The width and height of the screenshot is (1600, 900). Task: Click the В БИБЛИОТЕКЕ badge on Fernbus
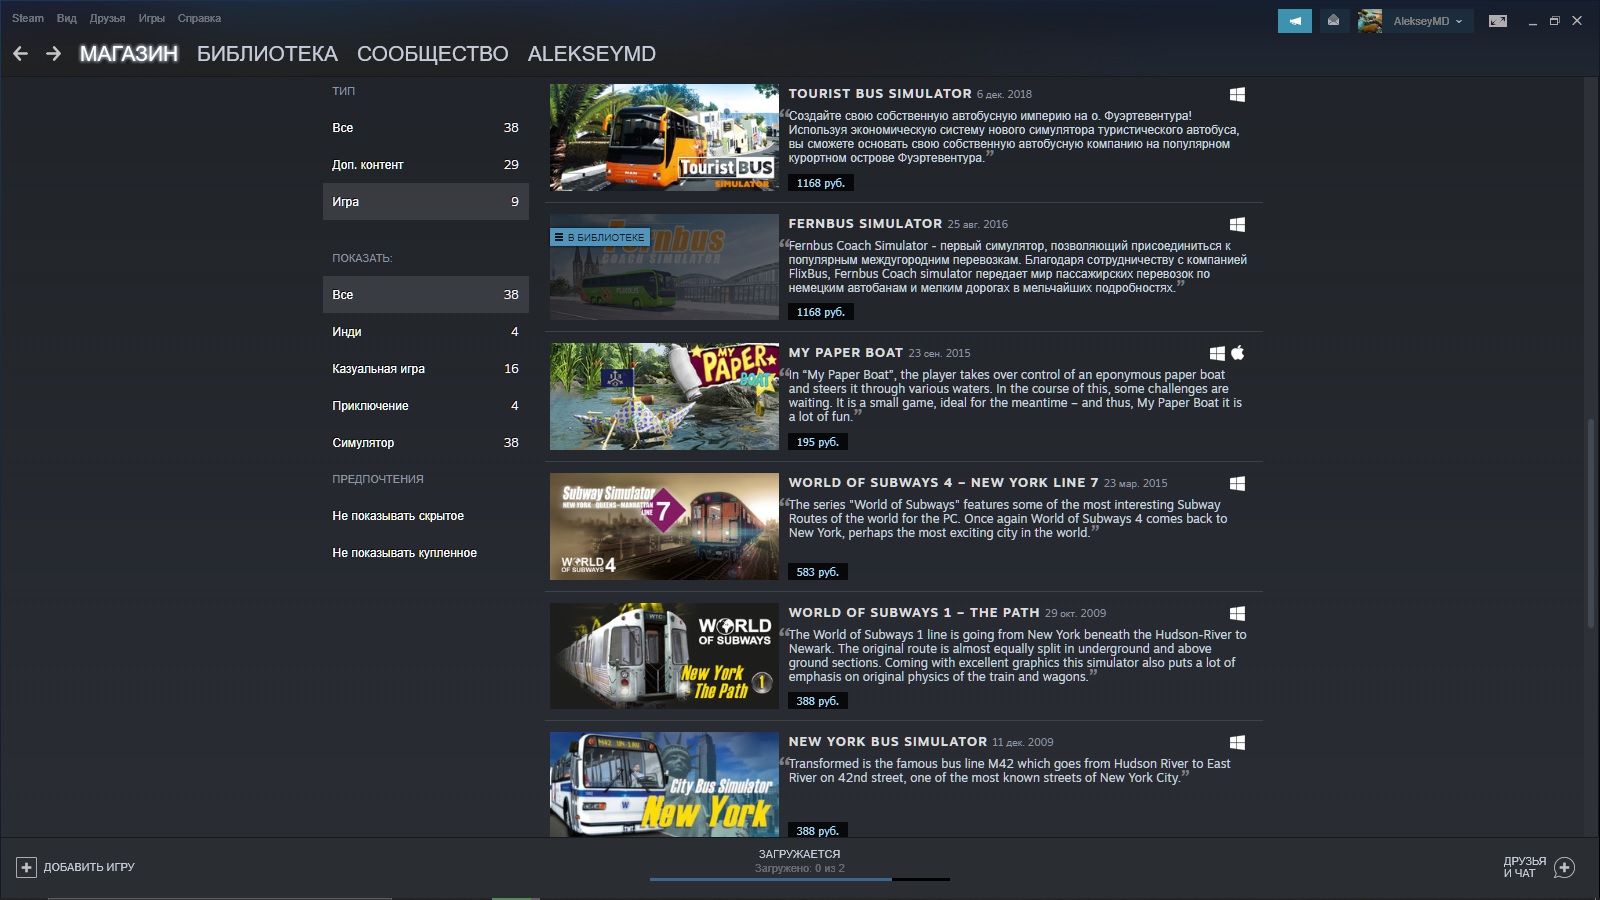600,238
